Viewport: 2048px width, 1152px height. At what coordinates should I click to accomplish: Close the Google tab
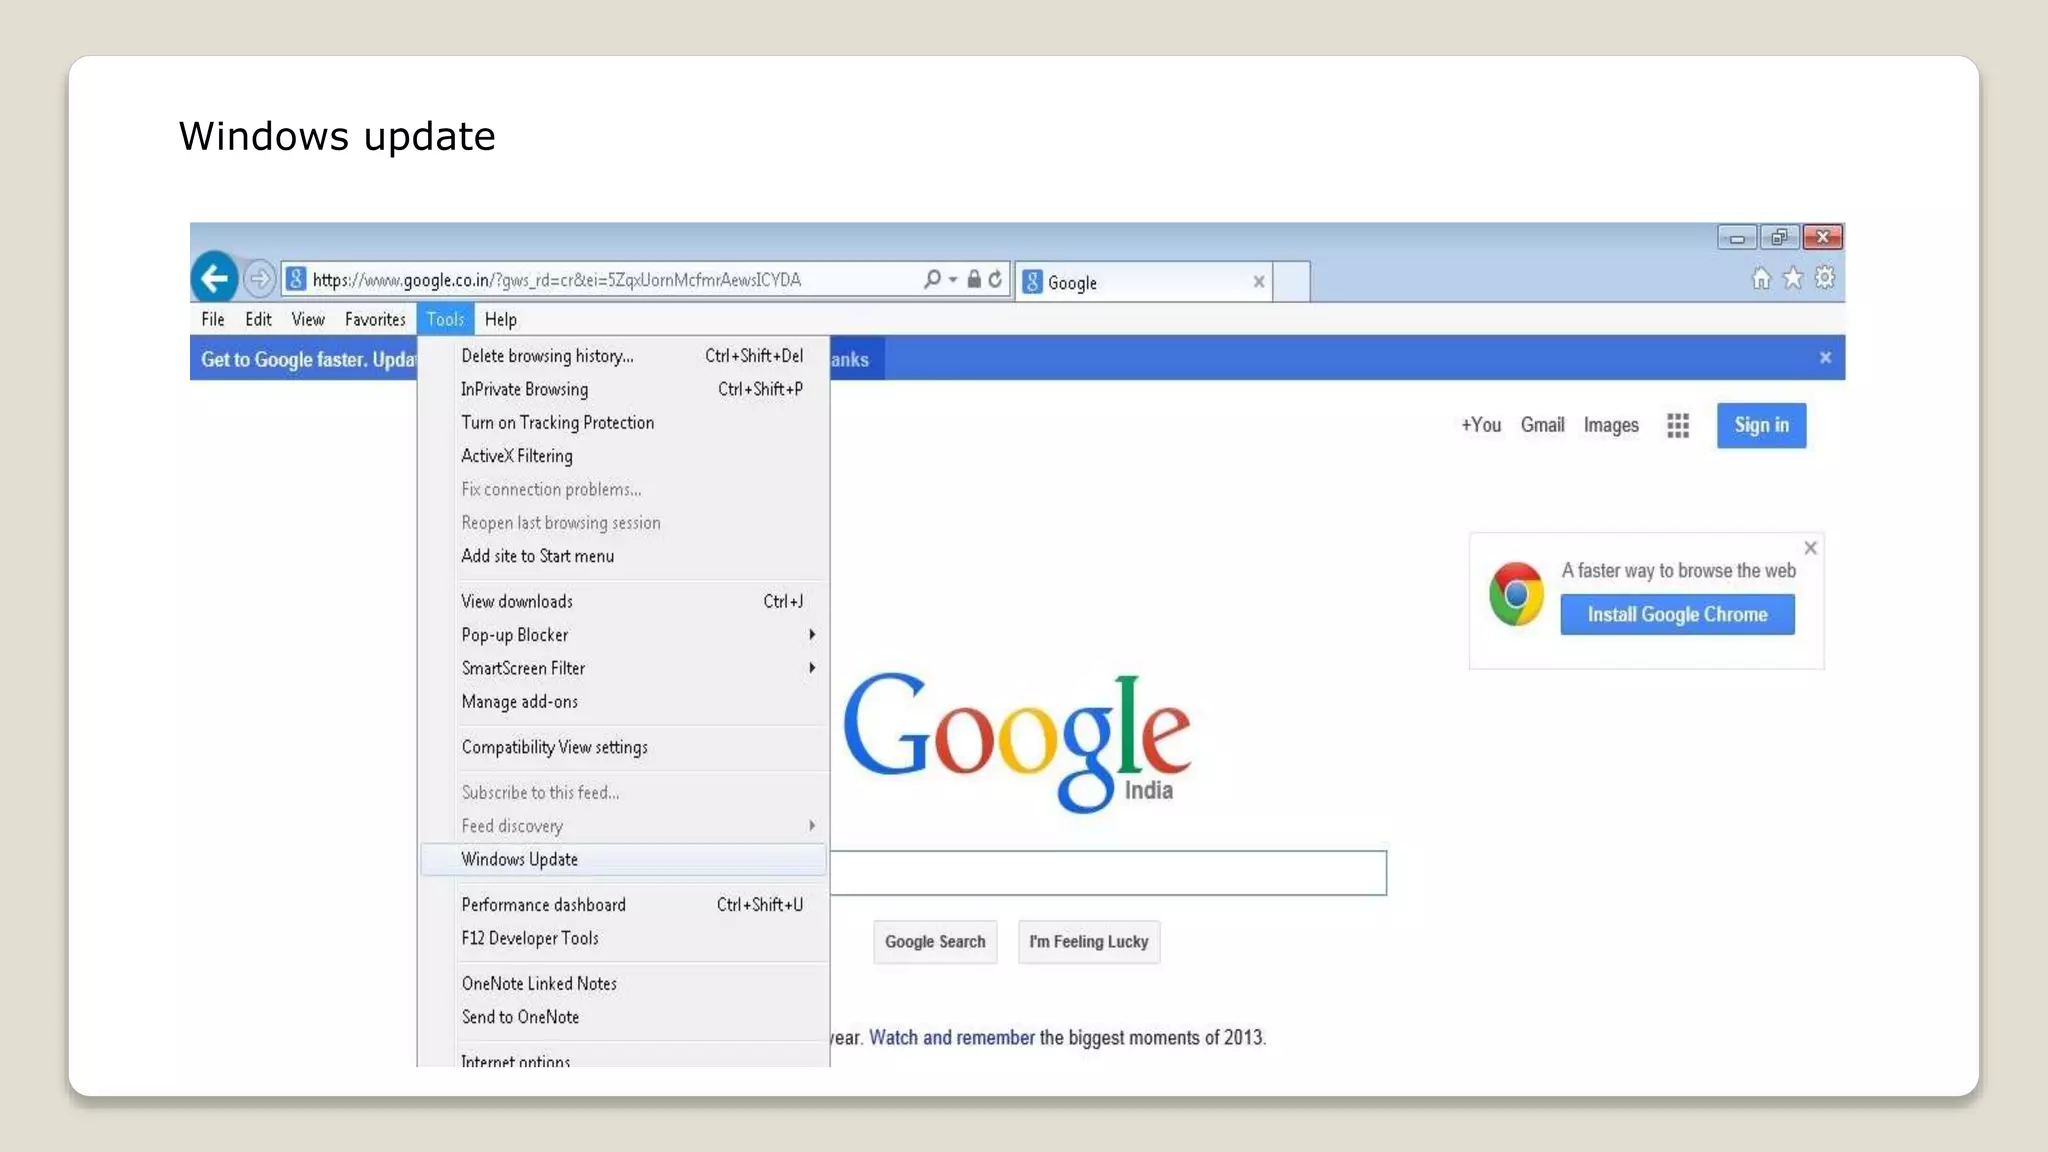click(1259, 282)
